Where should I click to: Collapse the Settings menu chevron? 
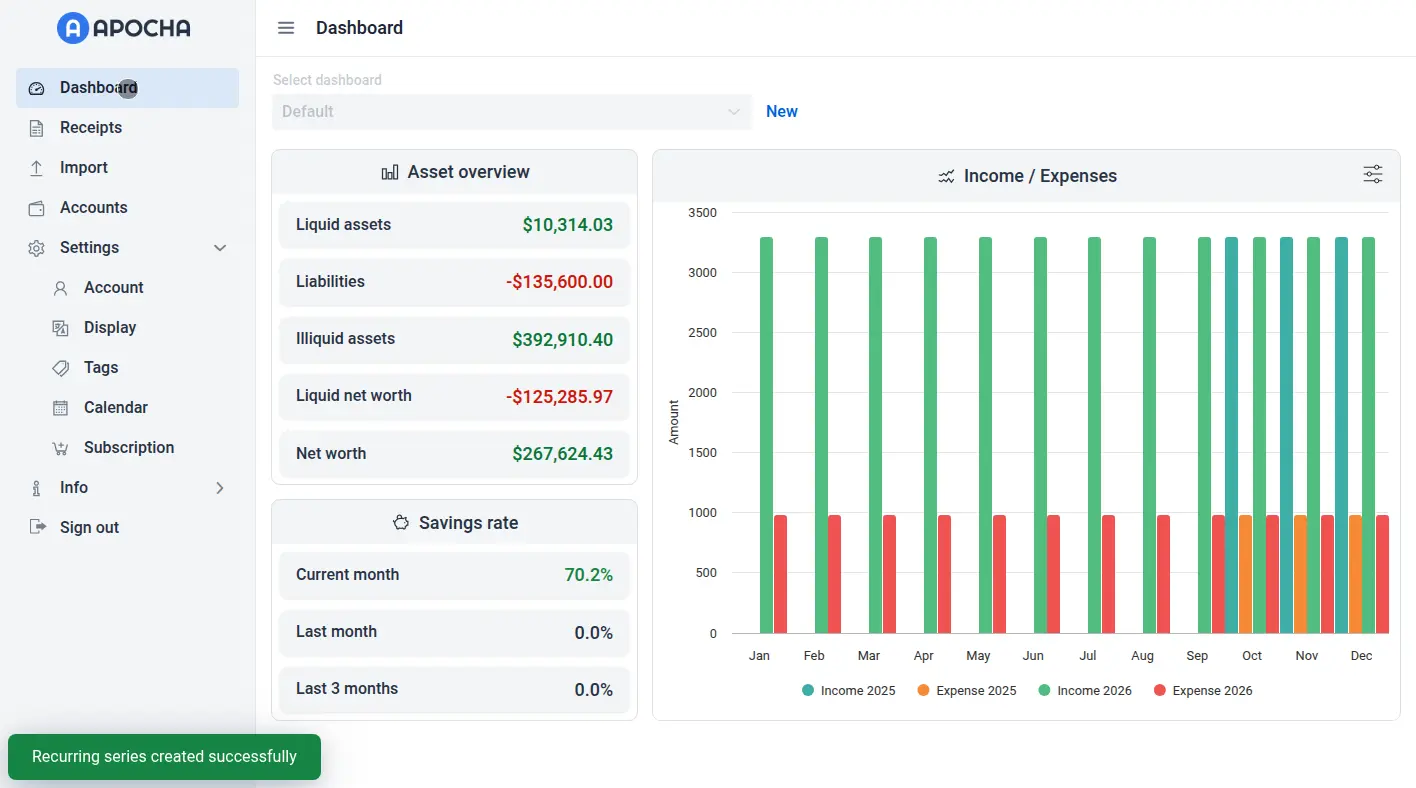pos(220,248)
